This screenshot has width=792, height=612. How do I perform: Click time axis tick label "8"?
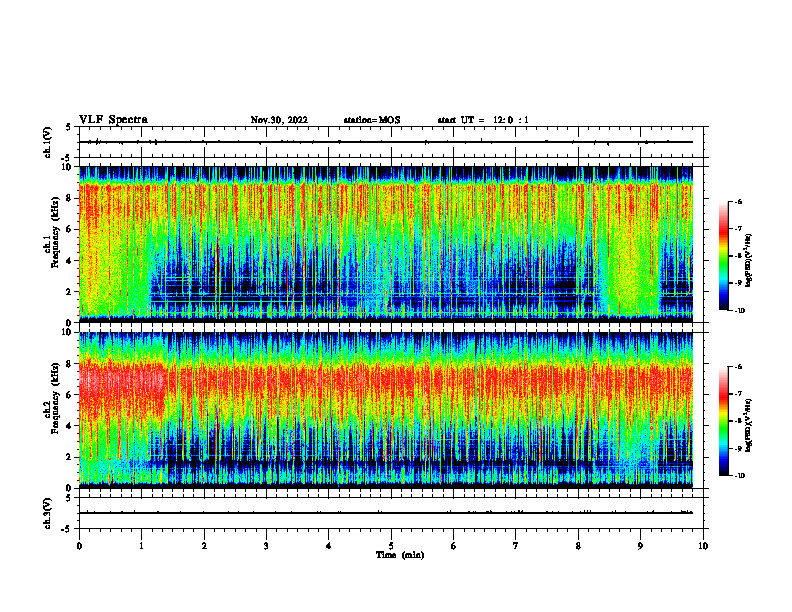[x=578, y=546]
